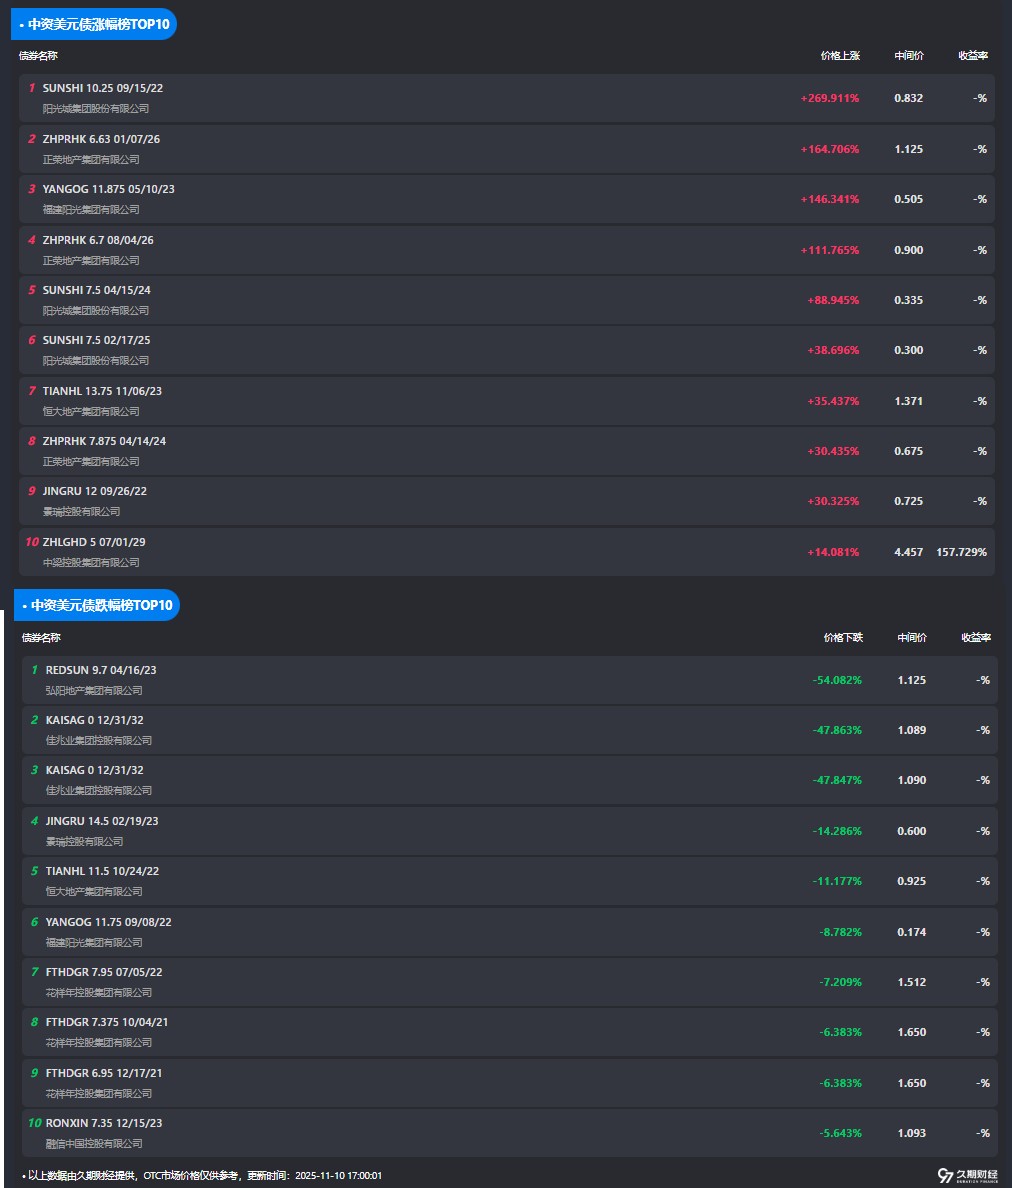Click the 久期财经 logo icon
1012x1188 pixels.
(946, 1175)
